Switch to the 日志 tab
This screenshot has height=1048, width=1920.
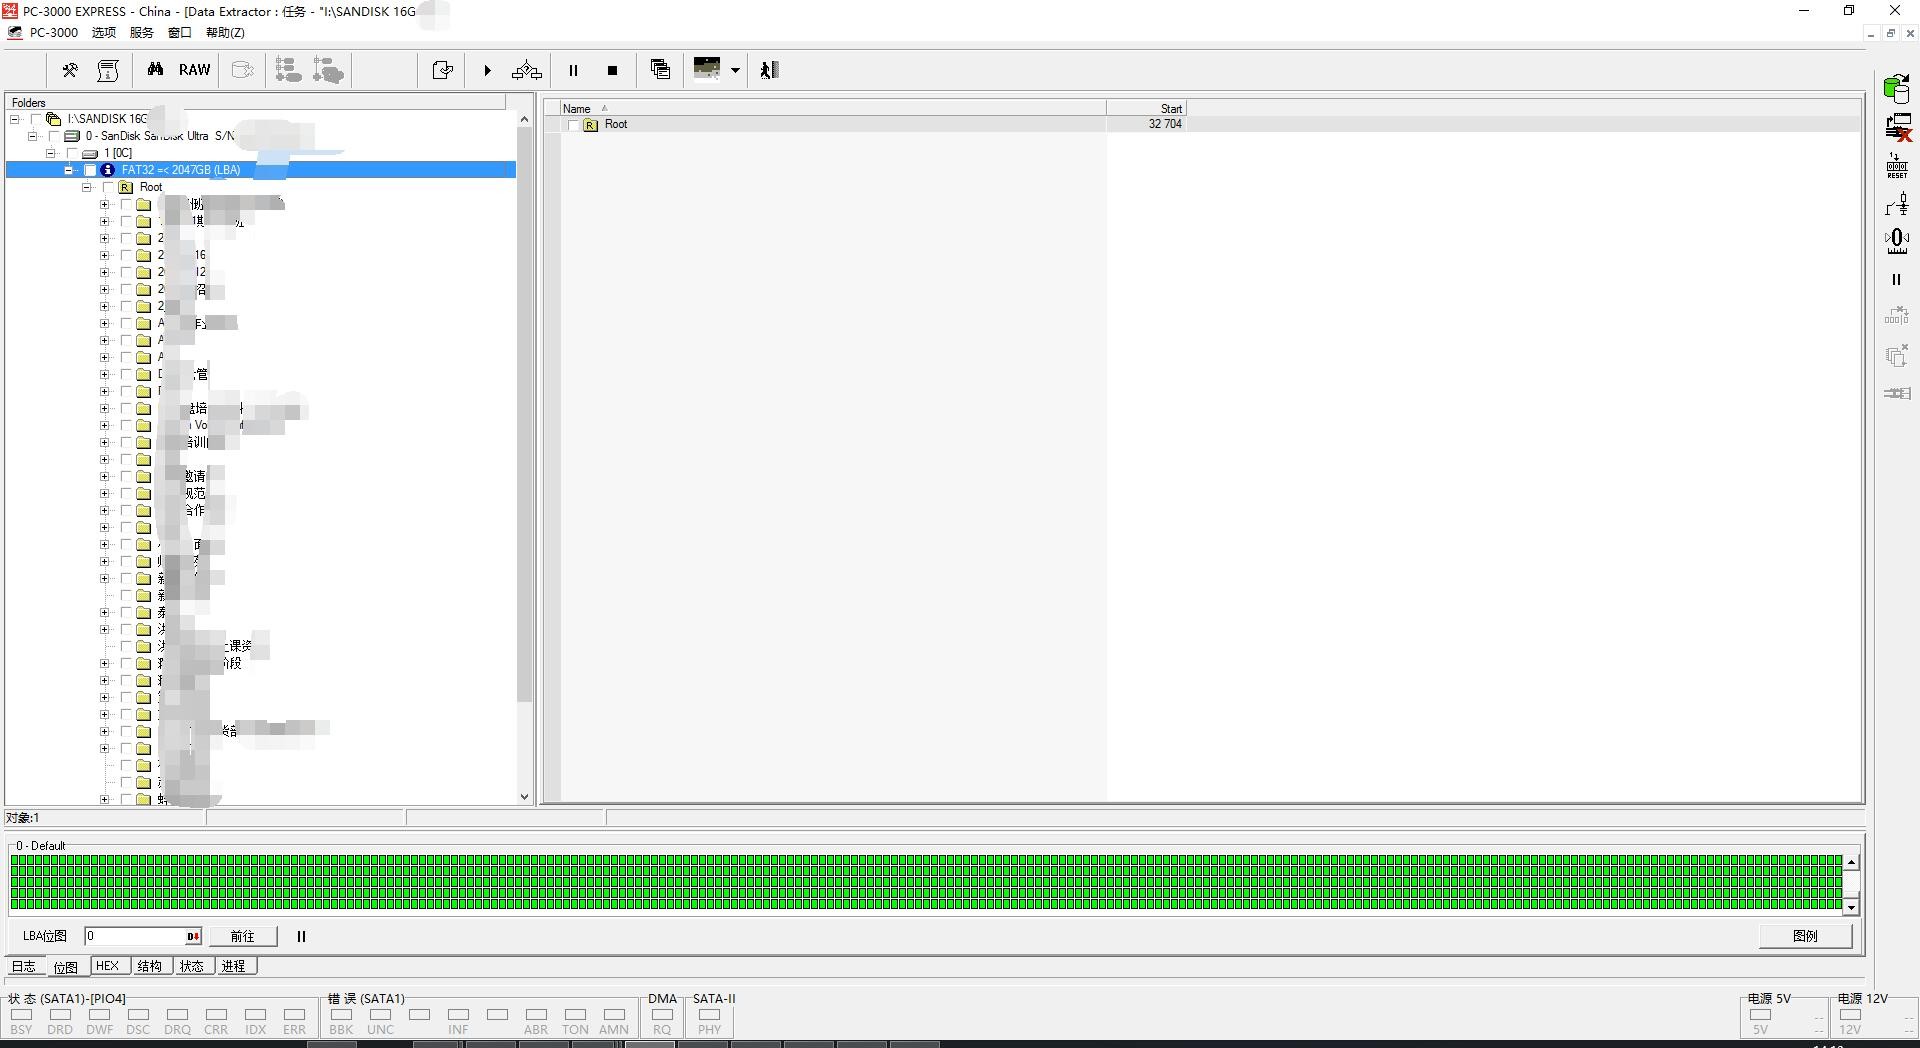24,966
